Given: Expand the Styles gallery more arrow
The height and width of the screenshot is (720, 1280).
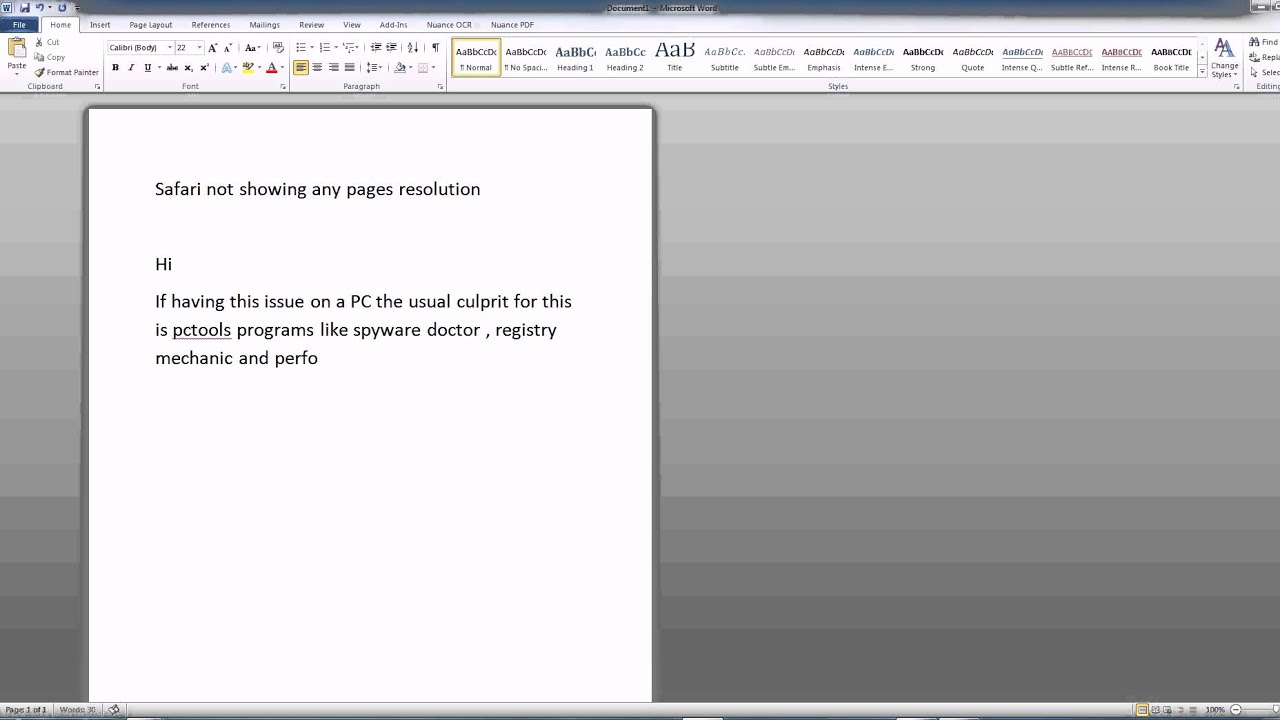Looking at the screenshot, I should click(x=1202, y=73).
